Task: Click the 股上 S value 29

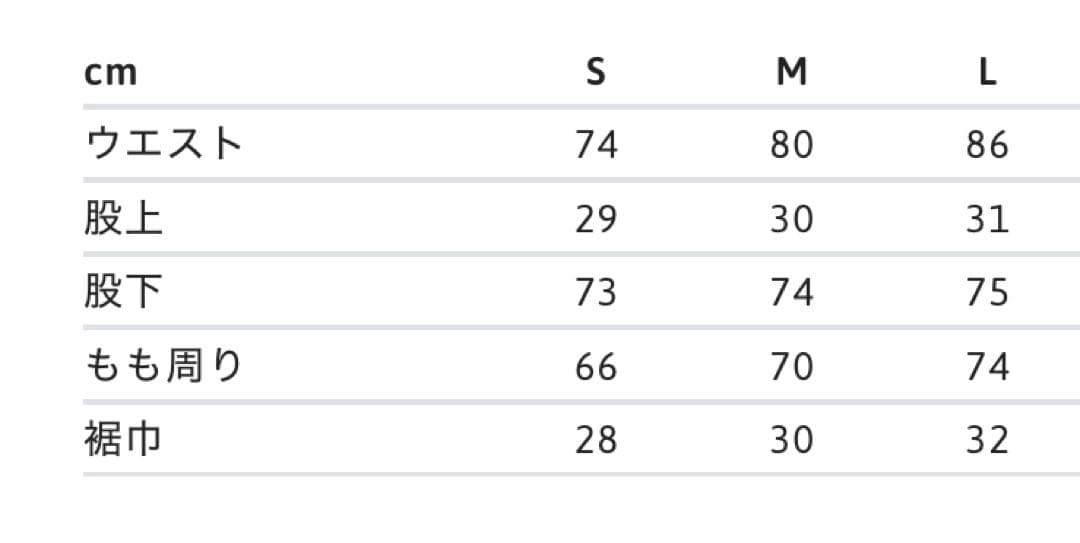Action: pos(596,219)
